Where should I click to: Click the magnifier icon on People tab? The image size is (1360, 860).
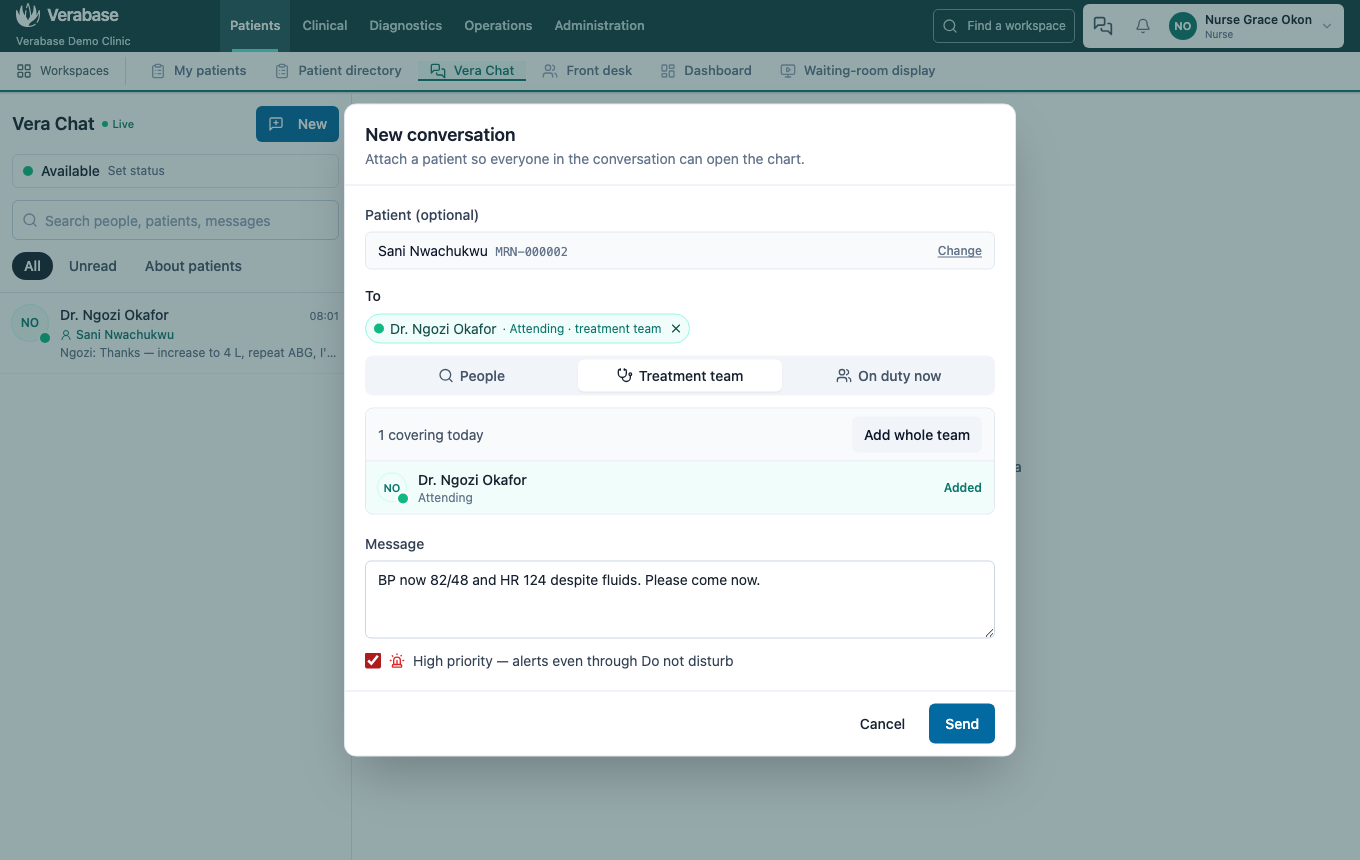(446, 376)
